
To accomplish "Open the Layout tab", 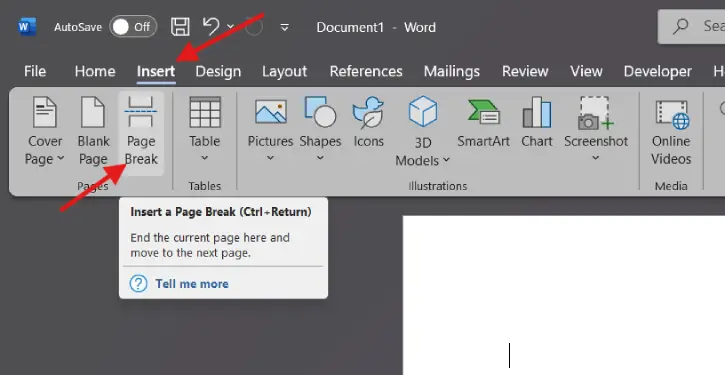I will click(x=284, y=72).
